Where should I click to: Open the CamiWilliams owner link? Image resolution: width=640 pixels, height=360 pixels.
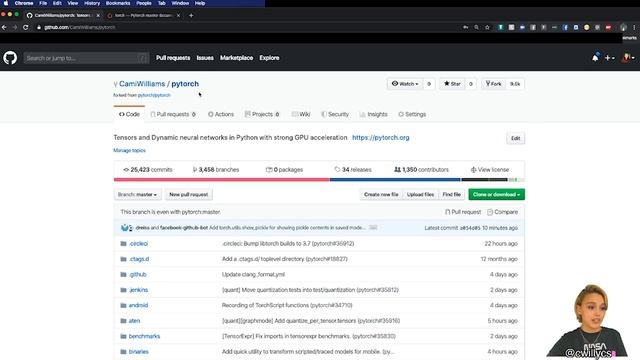click(142, 84)
